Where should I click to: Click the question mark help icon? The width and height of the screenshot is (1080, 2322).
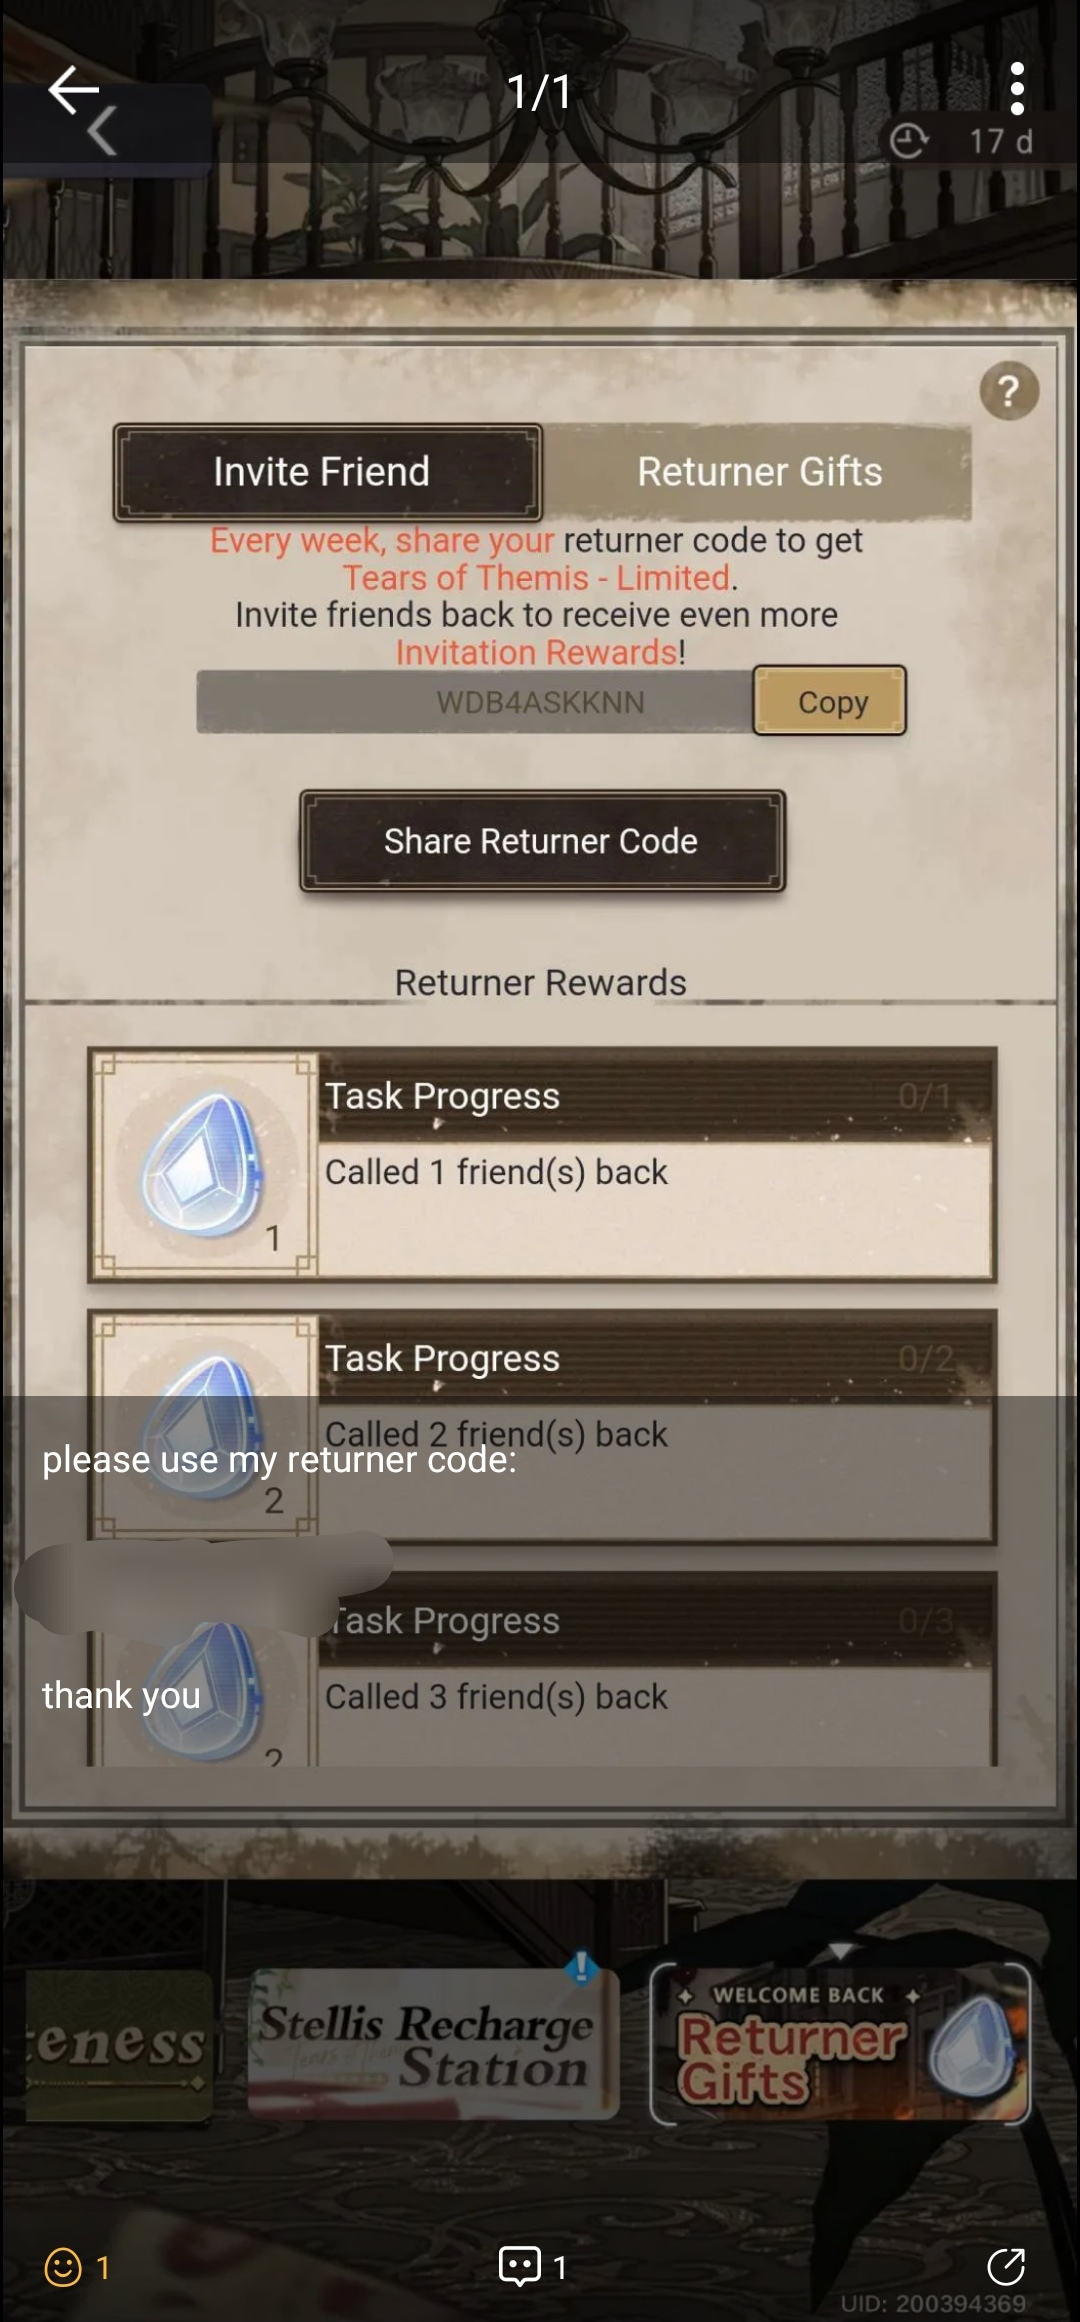coord(1009,391)
